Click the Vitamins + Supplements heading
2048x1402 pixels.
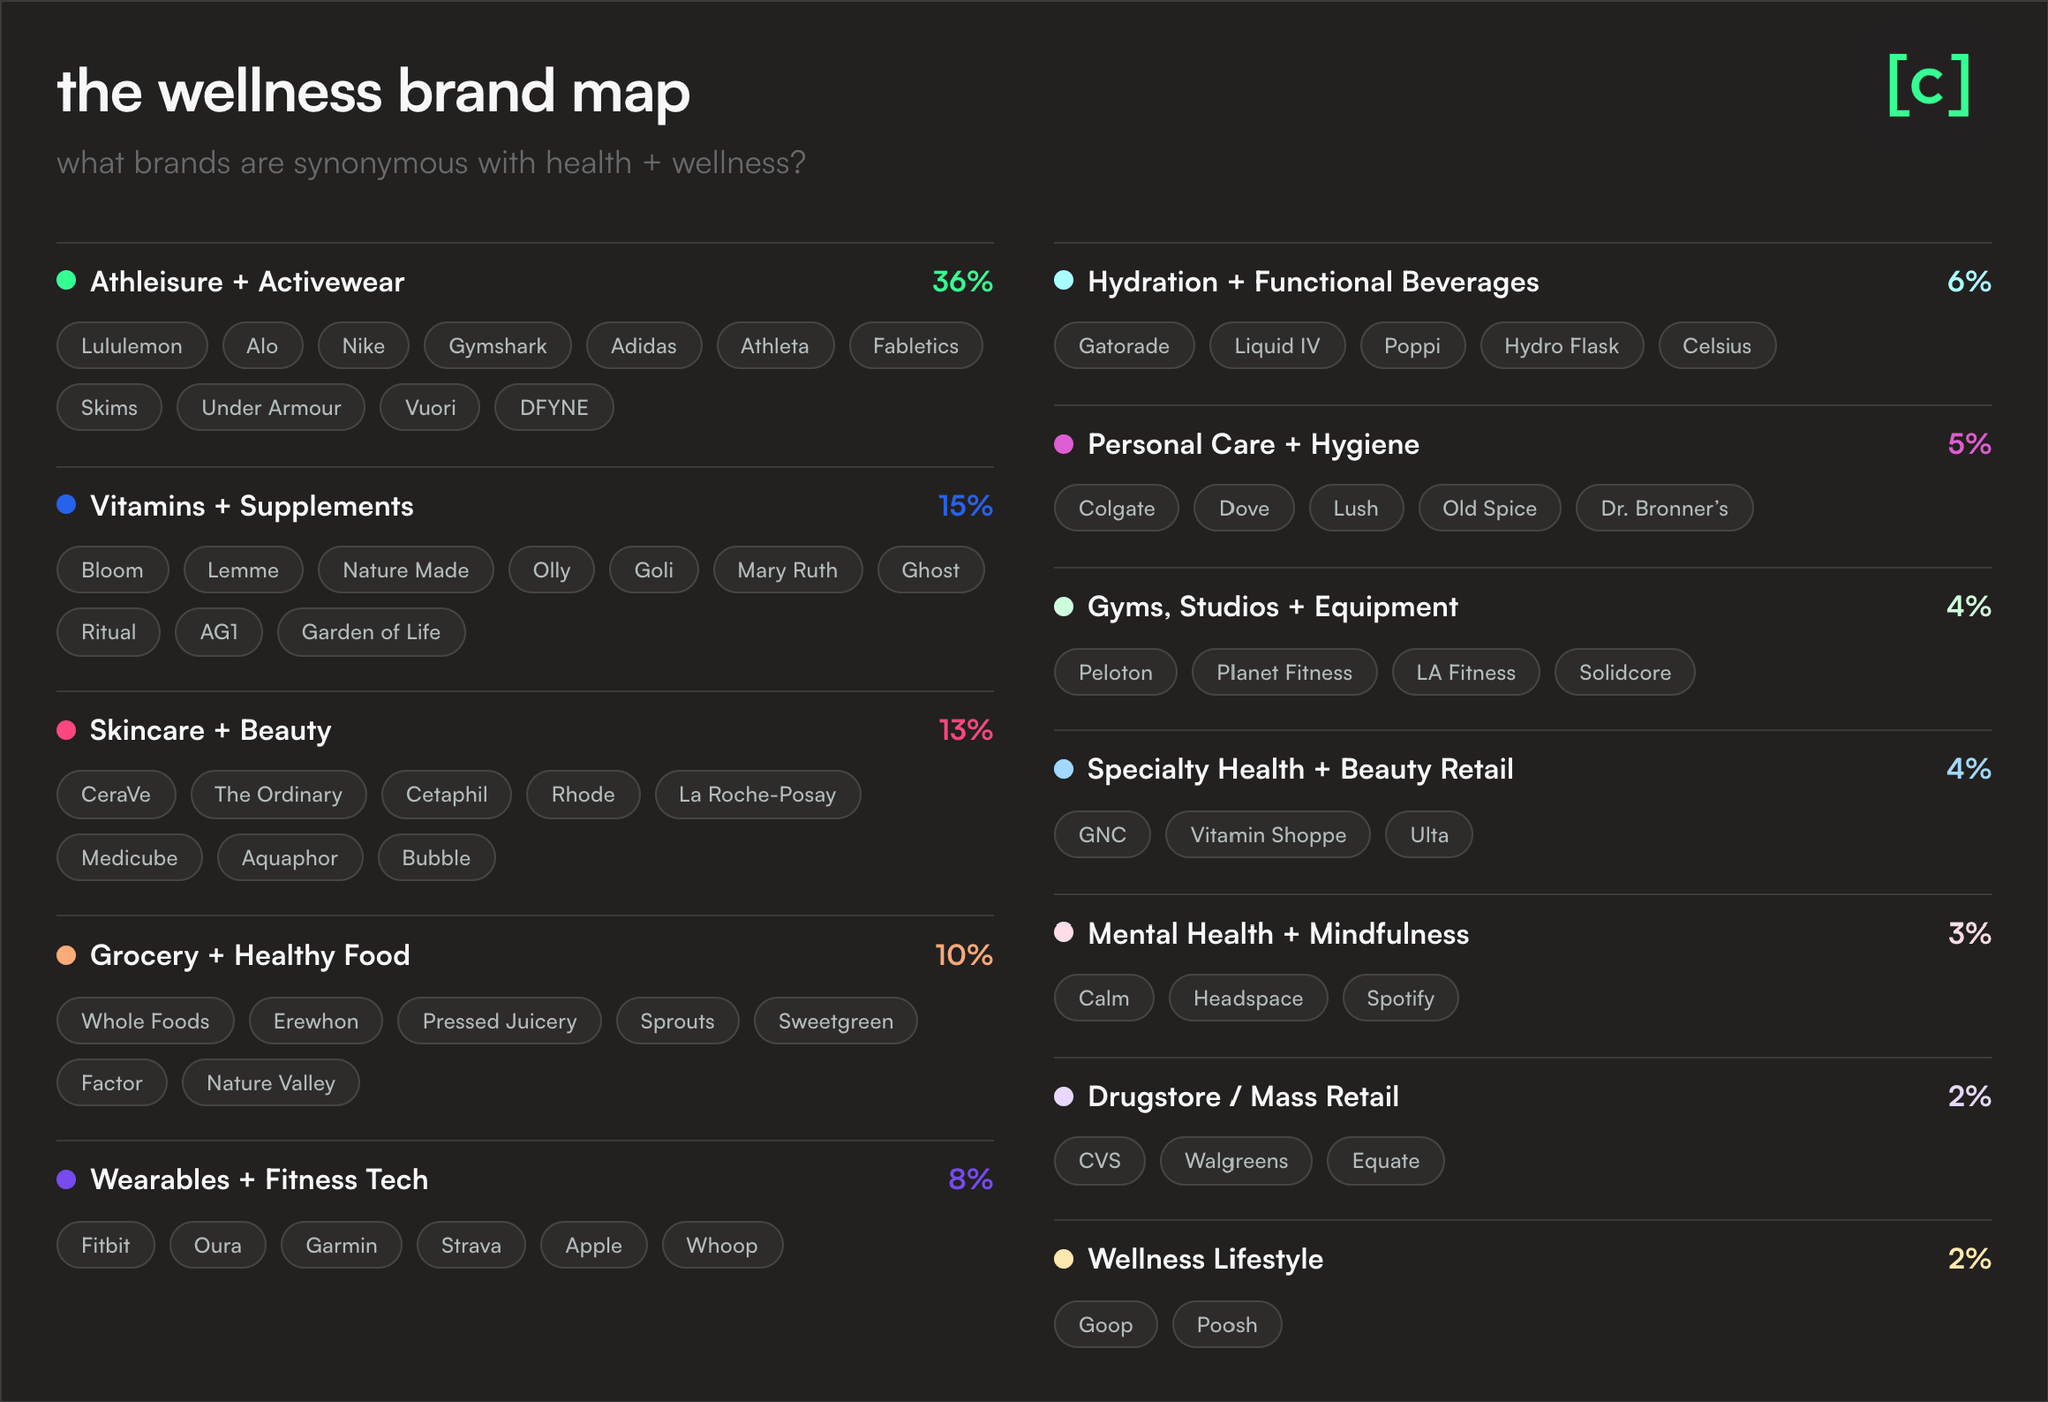(251, 506)
